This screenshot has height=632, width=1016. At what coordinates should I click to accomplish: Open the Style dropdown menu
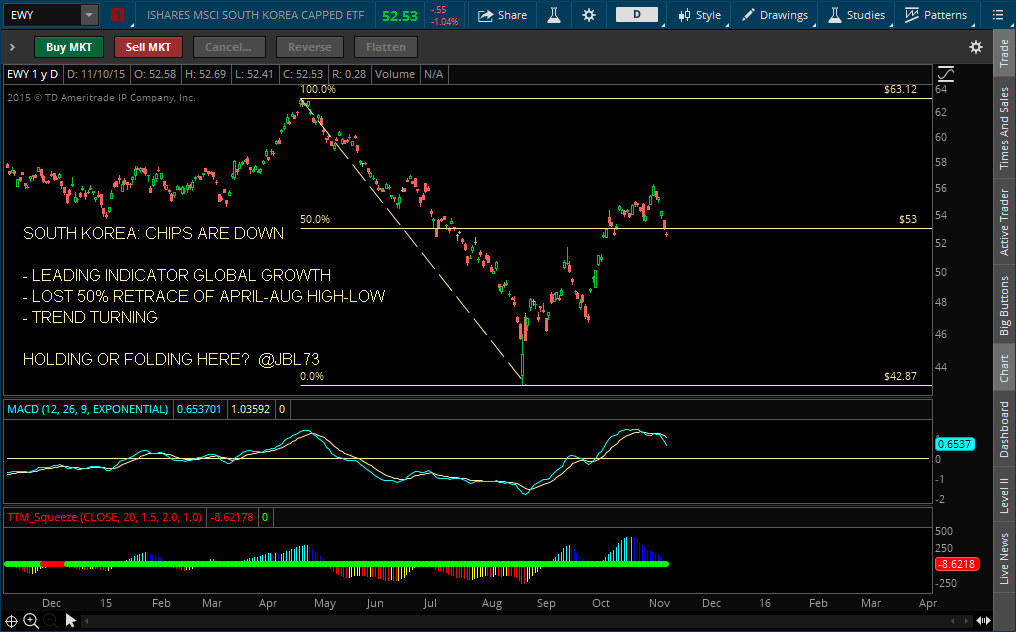click(700, 15)
